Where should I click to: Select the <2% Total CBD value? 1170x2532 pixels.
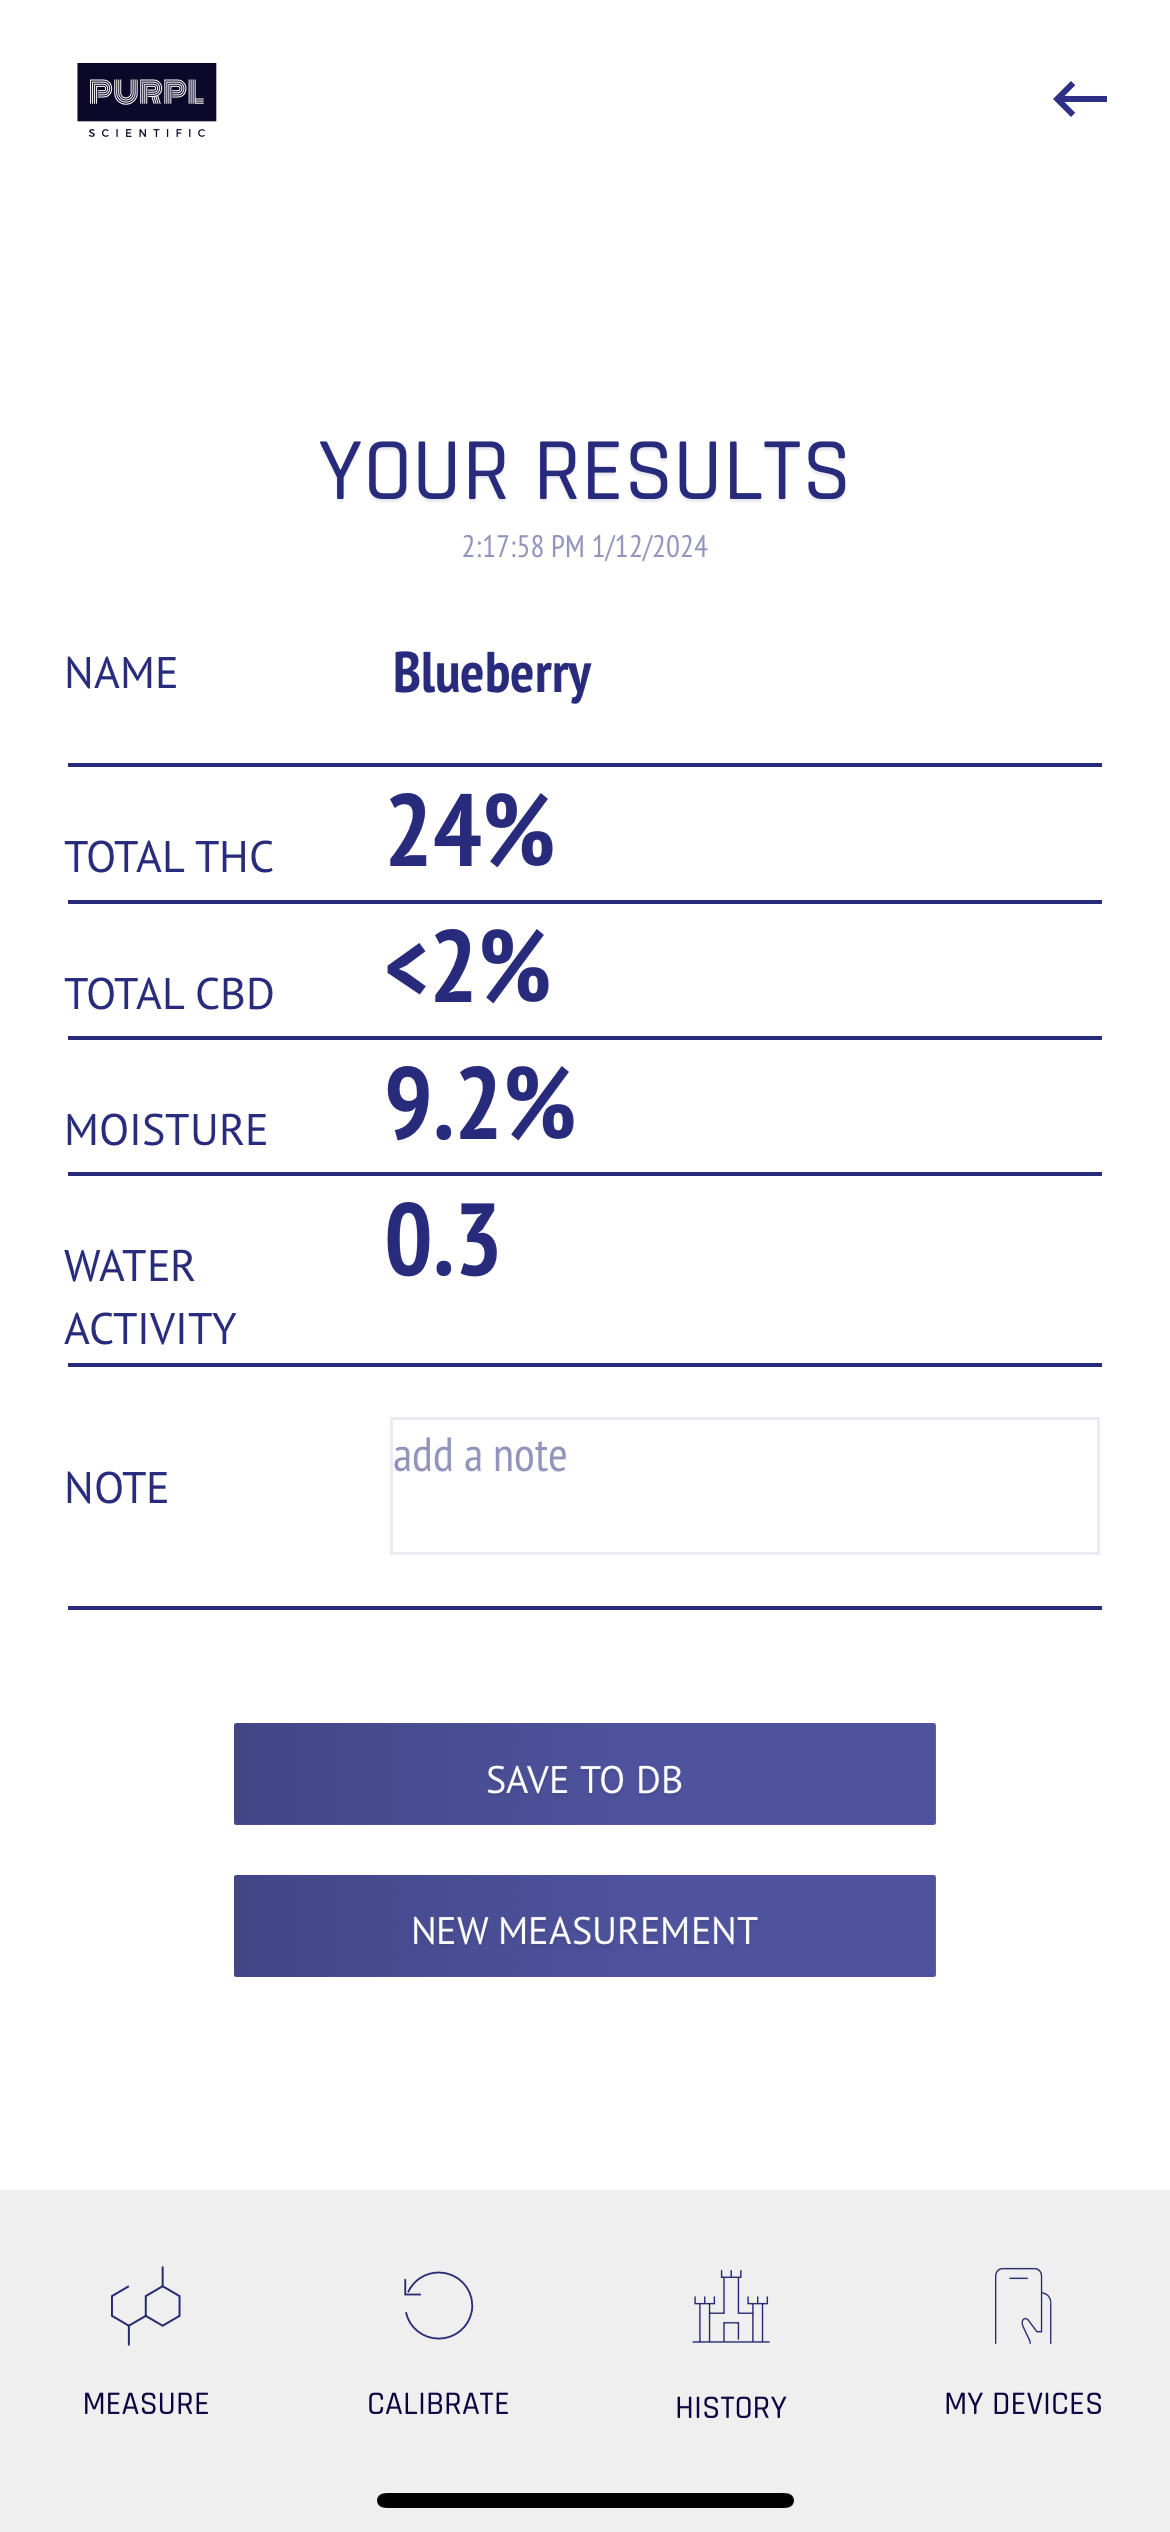pyautogui.click(x=468, y=966)
